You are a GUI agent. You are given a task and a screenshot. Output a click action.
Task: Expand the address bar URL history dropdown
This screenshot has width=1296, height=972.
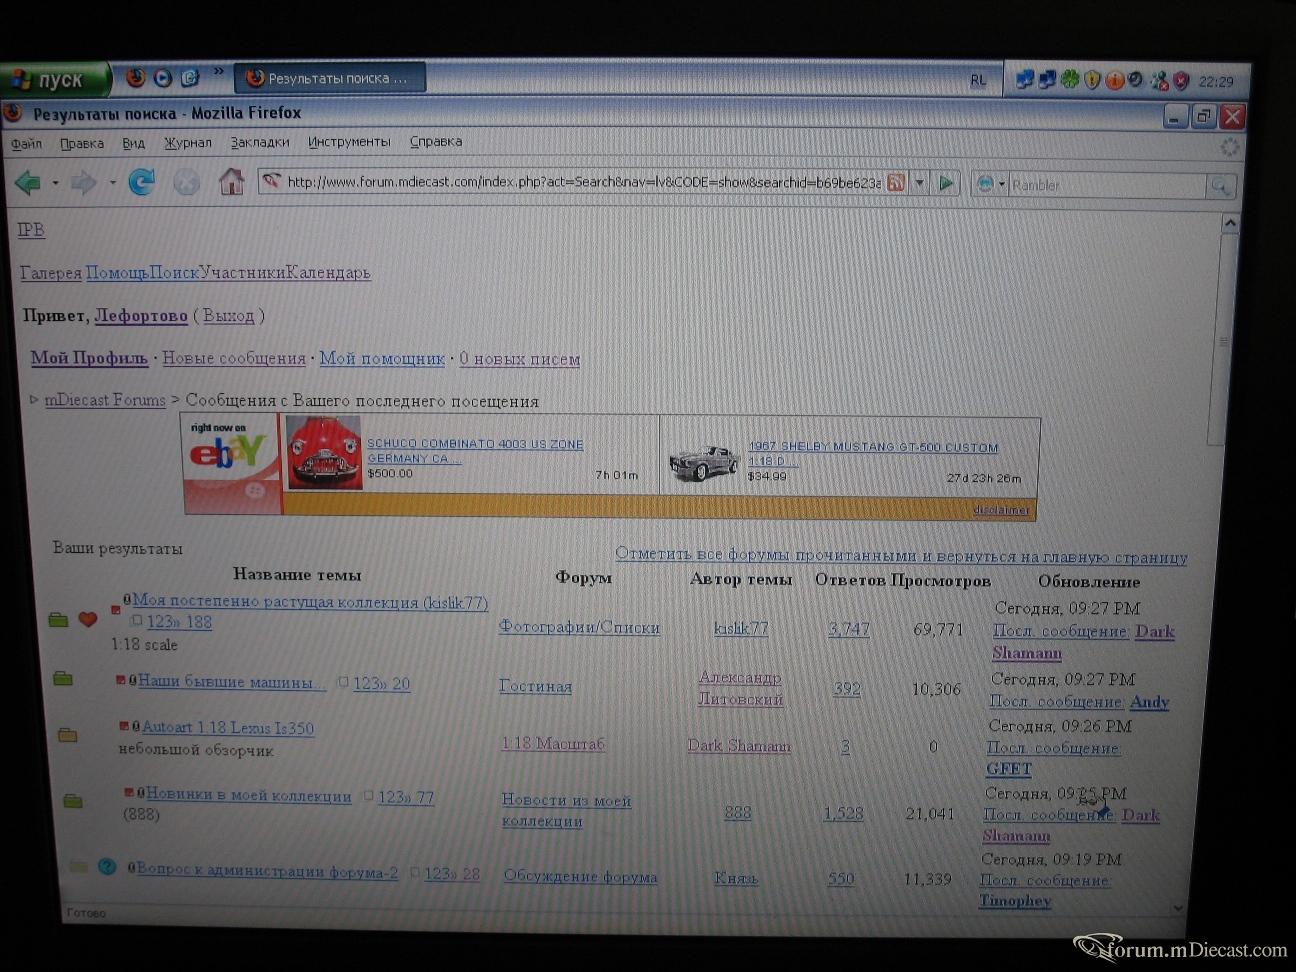[x=920, y=183]
